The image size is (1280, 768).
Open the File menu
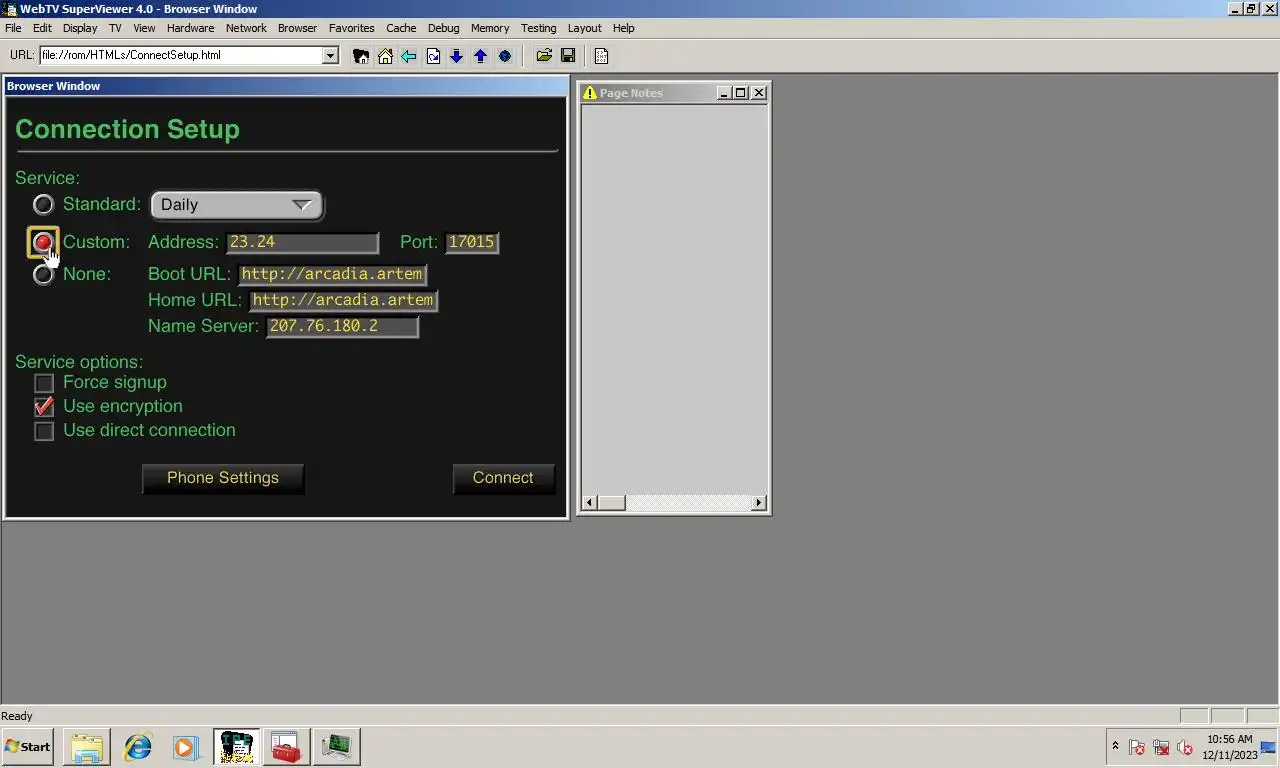tap(13, 28)
